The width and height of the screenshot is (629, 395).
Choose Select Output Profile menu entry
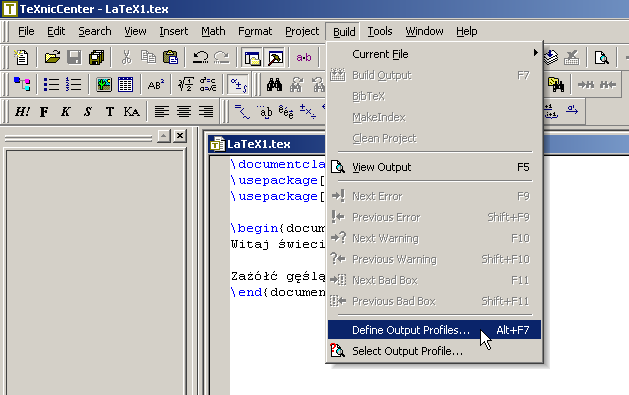coord(434,351)
